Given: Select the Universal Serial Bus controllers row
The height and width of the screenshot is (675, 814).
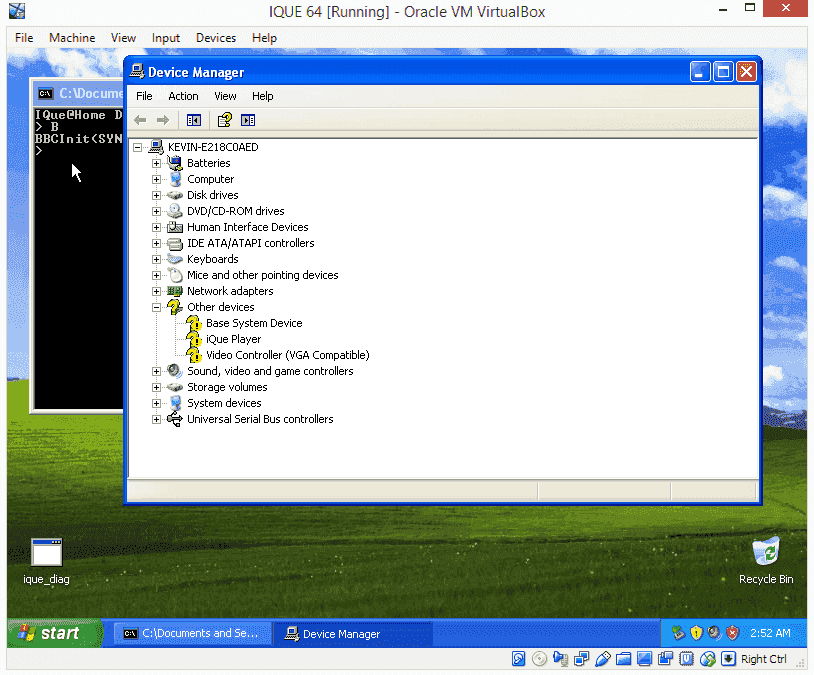Looking at the screenshot, I should tap(260, 419).
